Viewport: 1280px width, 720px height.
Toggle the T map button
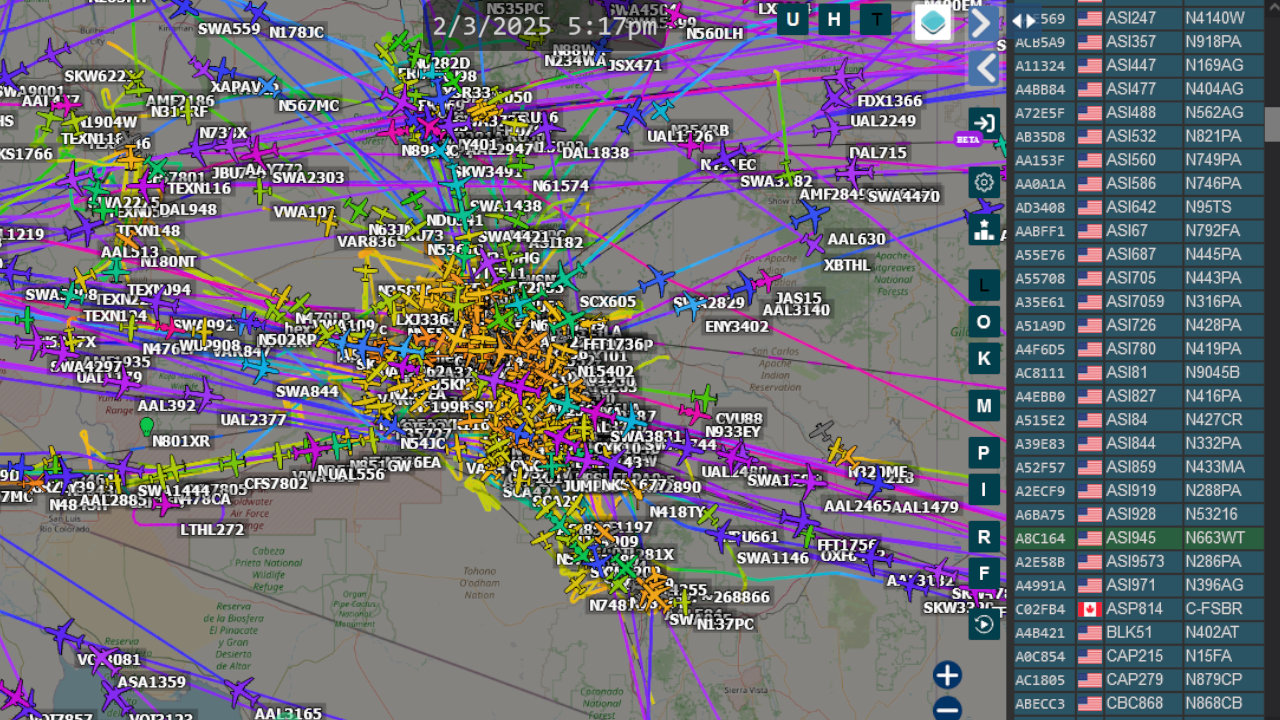tap(876, 19)
